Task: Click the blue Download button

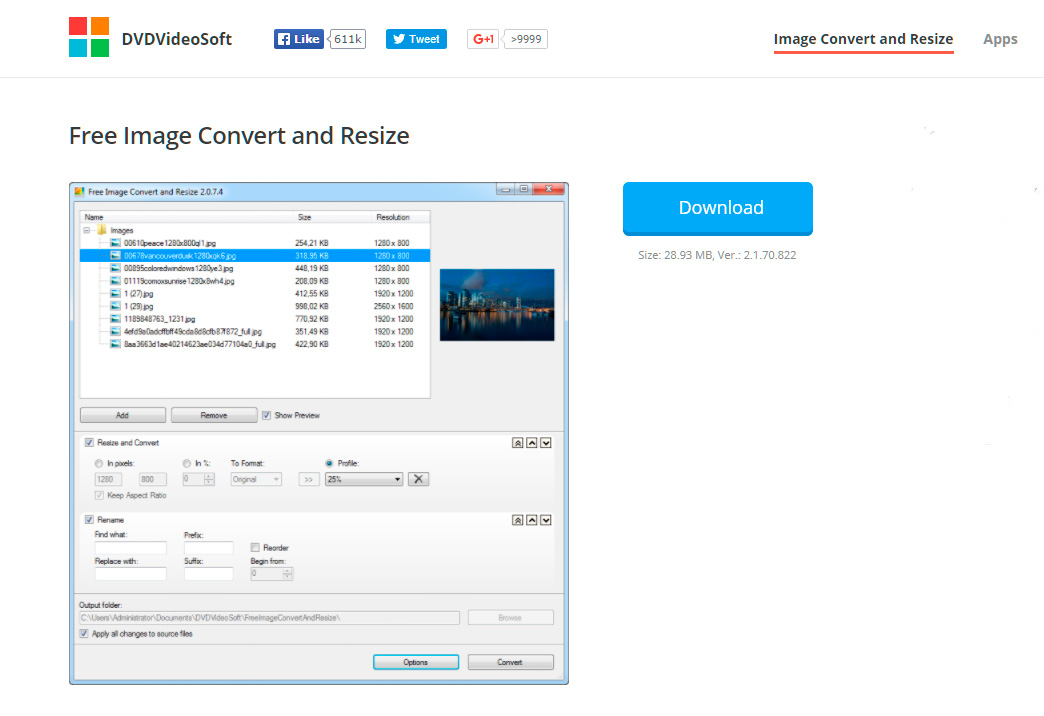Action: (718, 208)
